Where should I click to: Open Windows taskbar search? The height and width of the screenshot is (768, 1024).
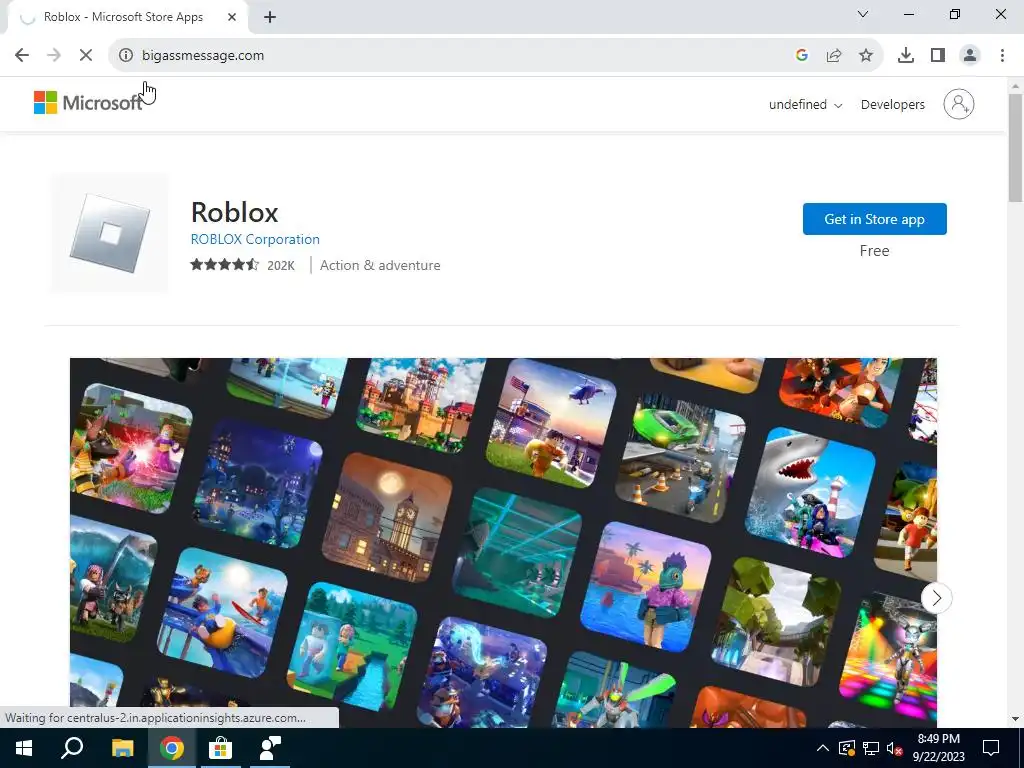pos(72,748)
